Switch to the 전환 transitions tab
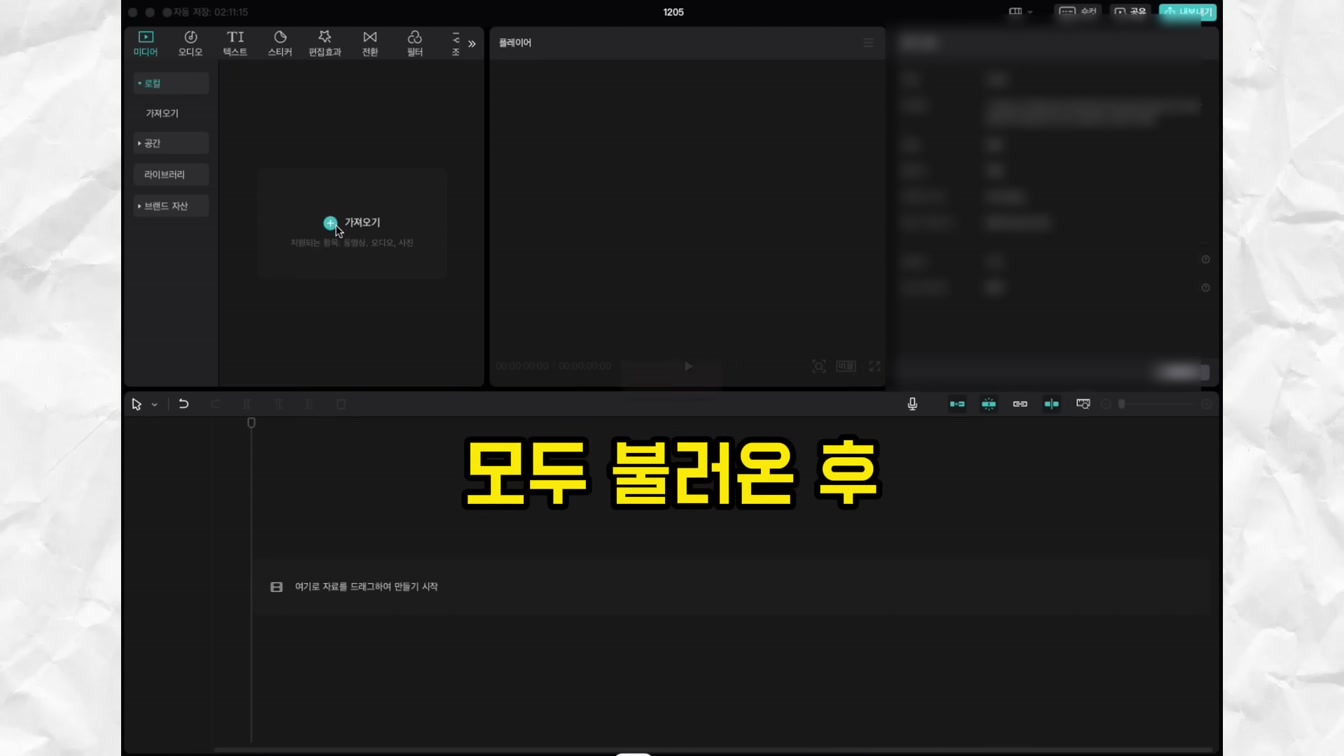This screenshot has height=756, width=1344. tap(370, 43)
